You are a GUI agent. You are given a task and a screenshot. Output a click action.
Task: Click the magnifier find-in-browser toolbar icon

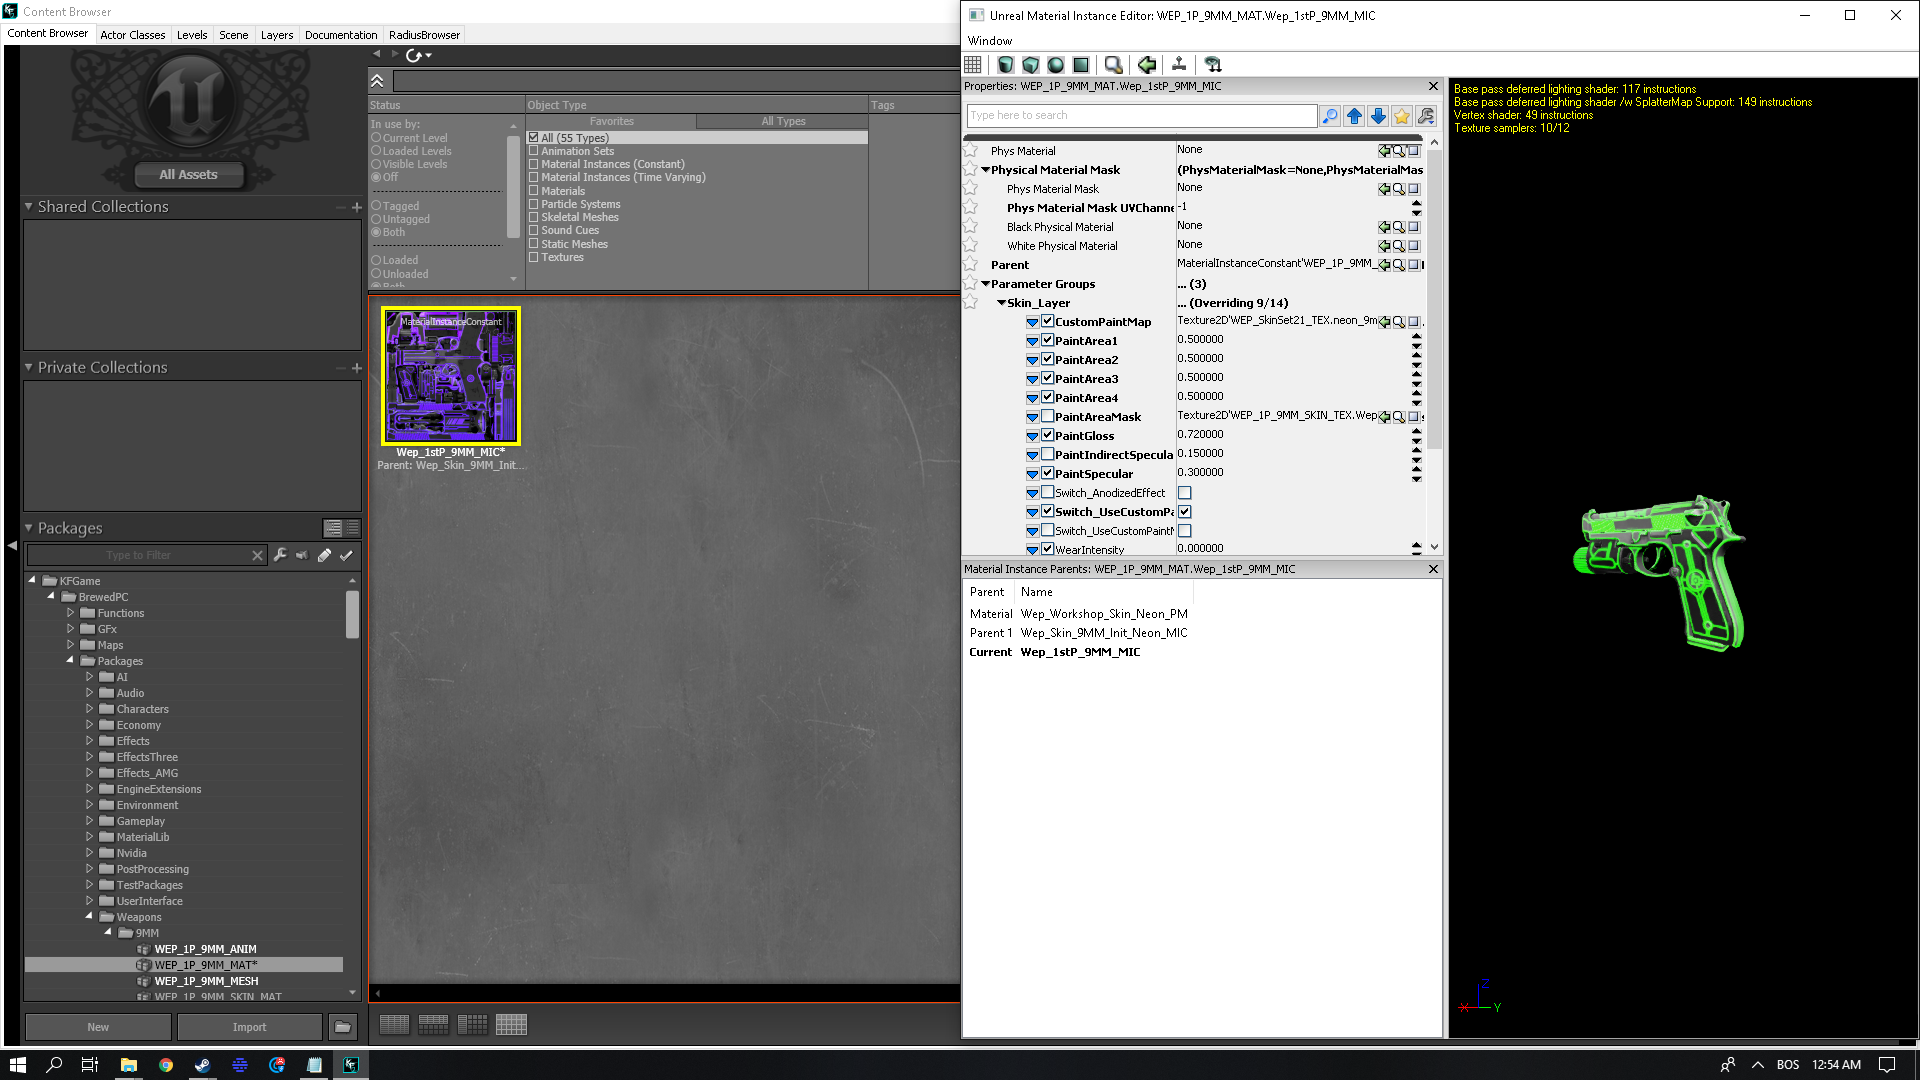point(1113,65)
